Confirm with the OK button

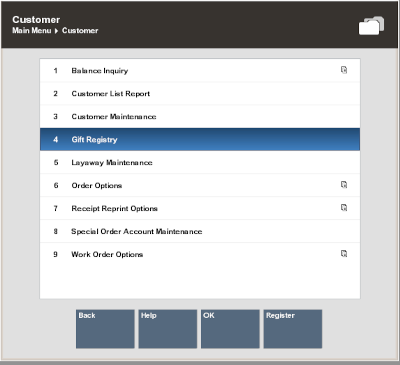(230, 329)
